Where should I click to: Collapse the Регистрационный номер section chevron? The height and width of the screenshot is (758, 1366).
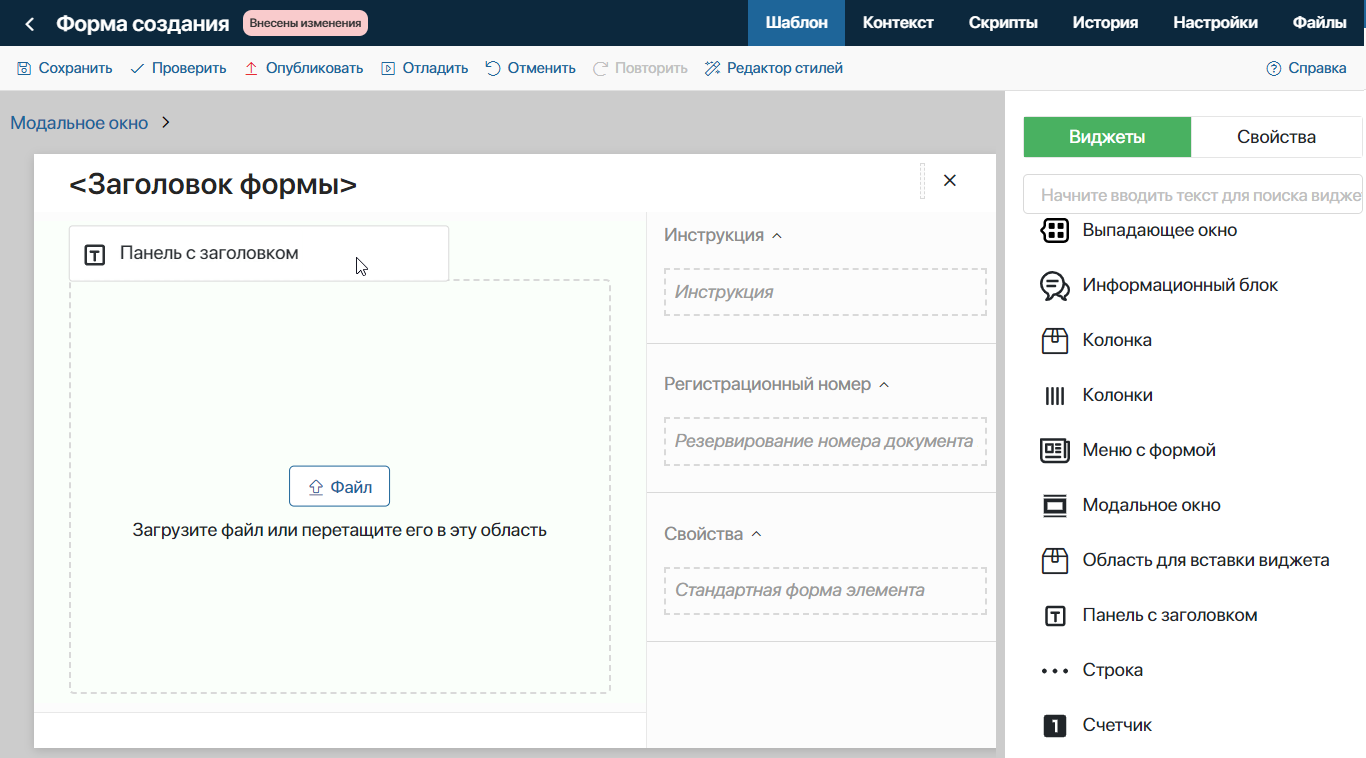[884, 385]
